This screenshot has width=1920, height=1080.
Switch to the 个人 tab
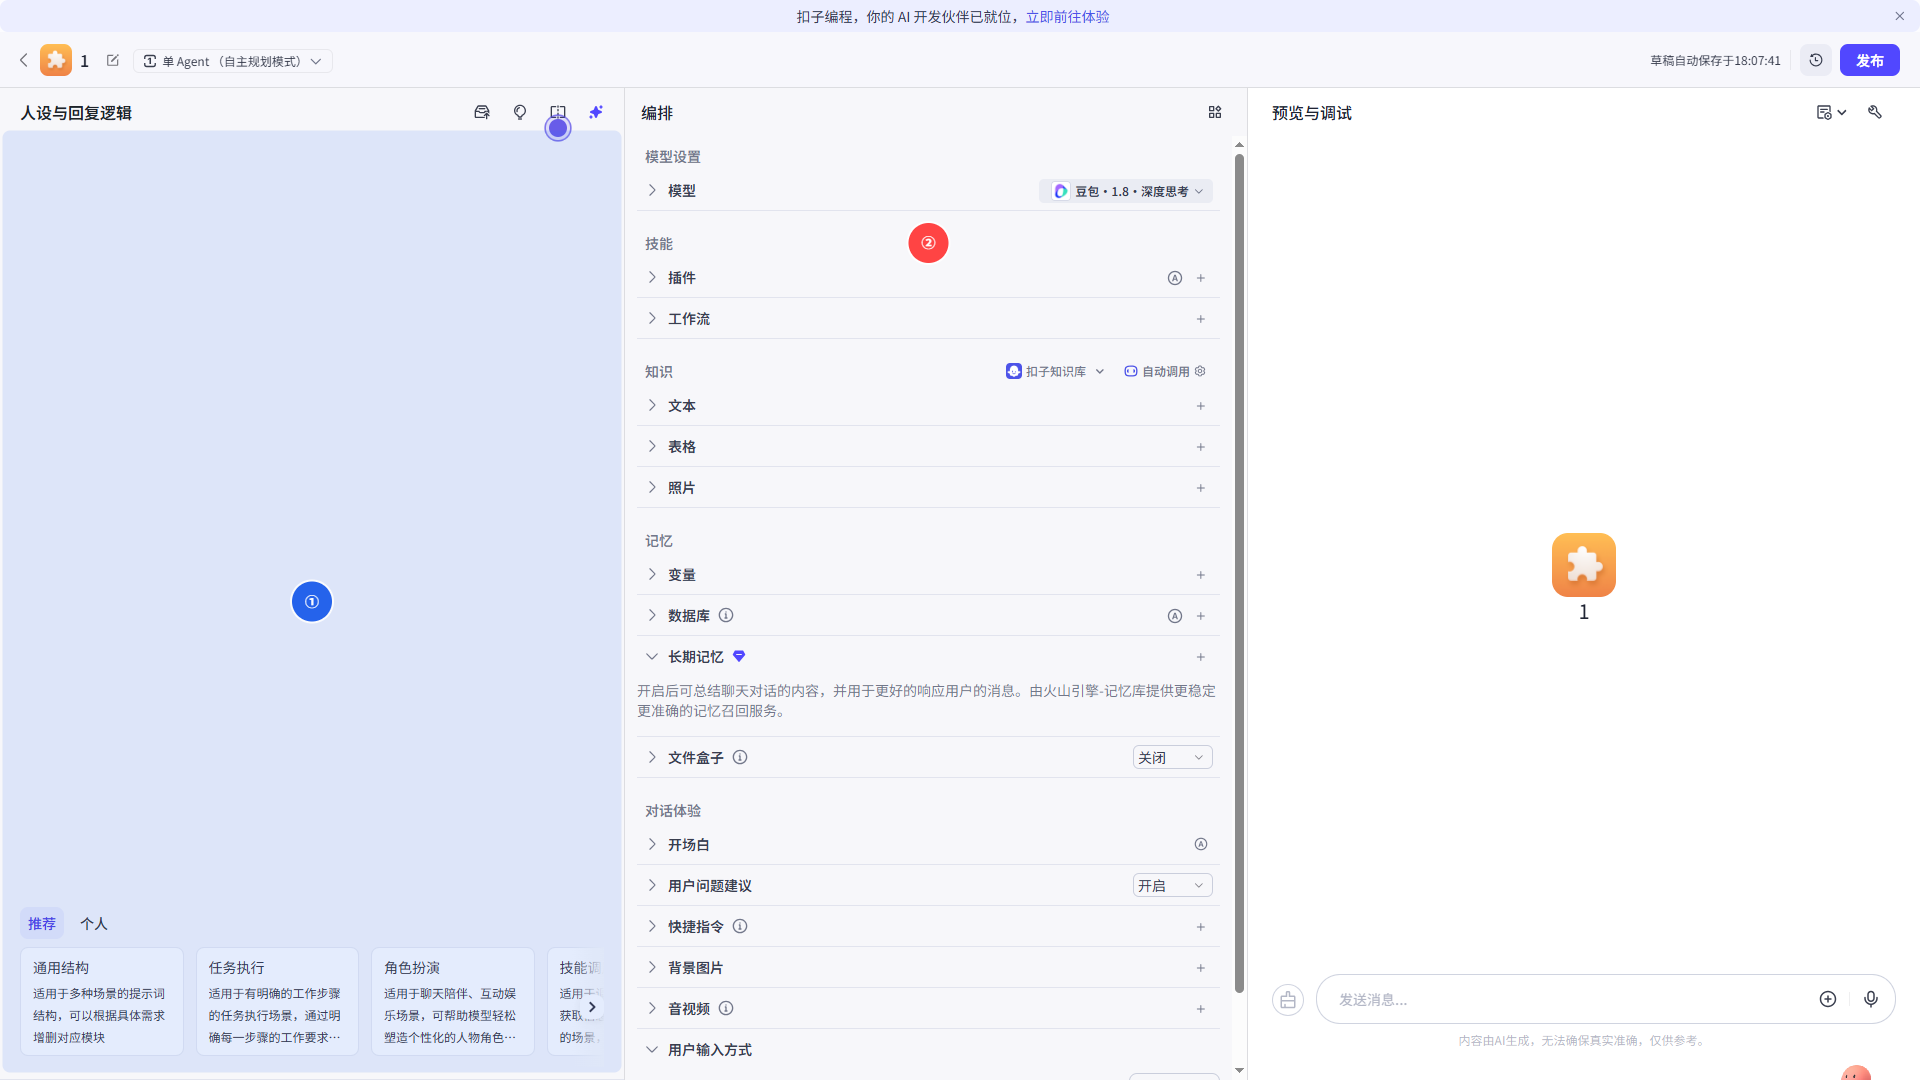(93, 923)
